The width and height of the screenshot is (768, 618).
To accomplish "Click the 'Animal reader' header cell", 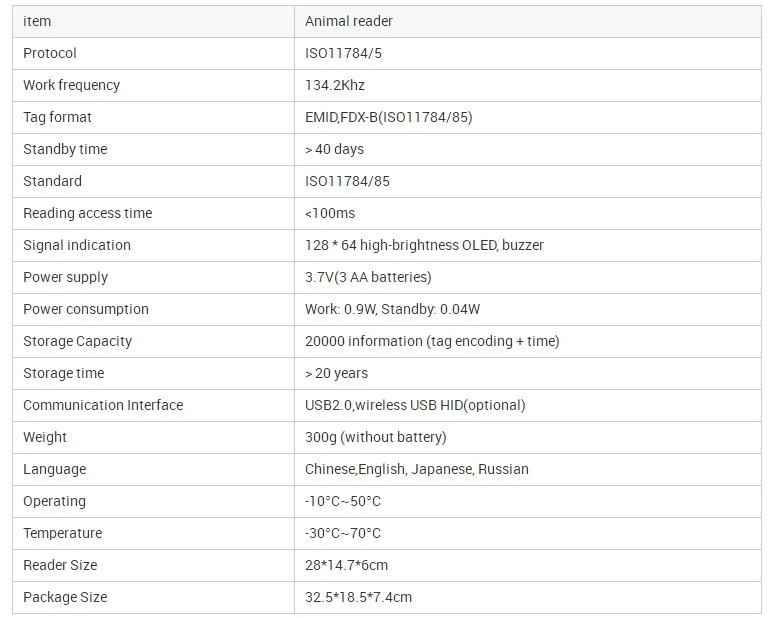I will pos(347,21).
